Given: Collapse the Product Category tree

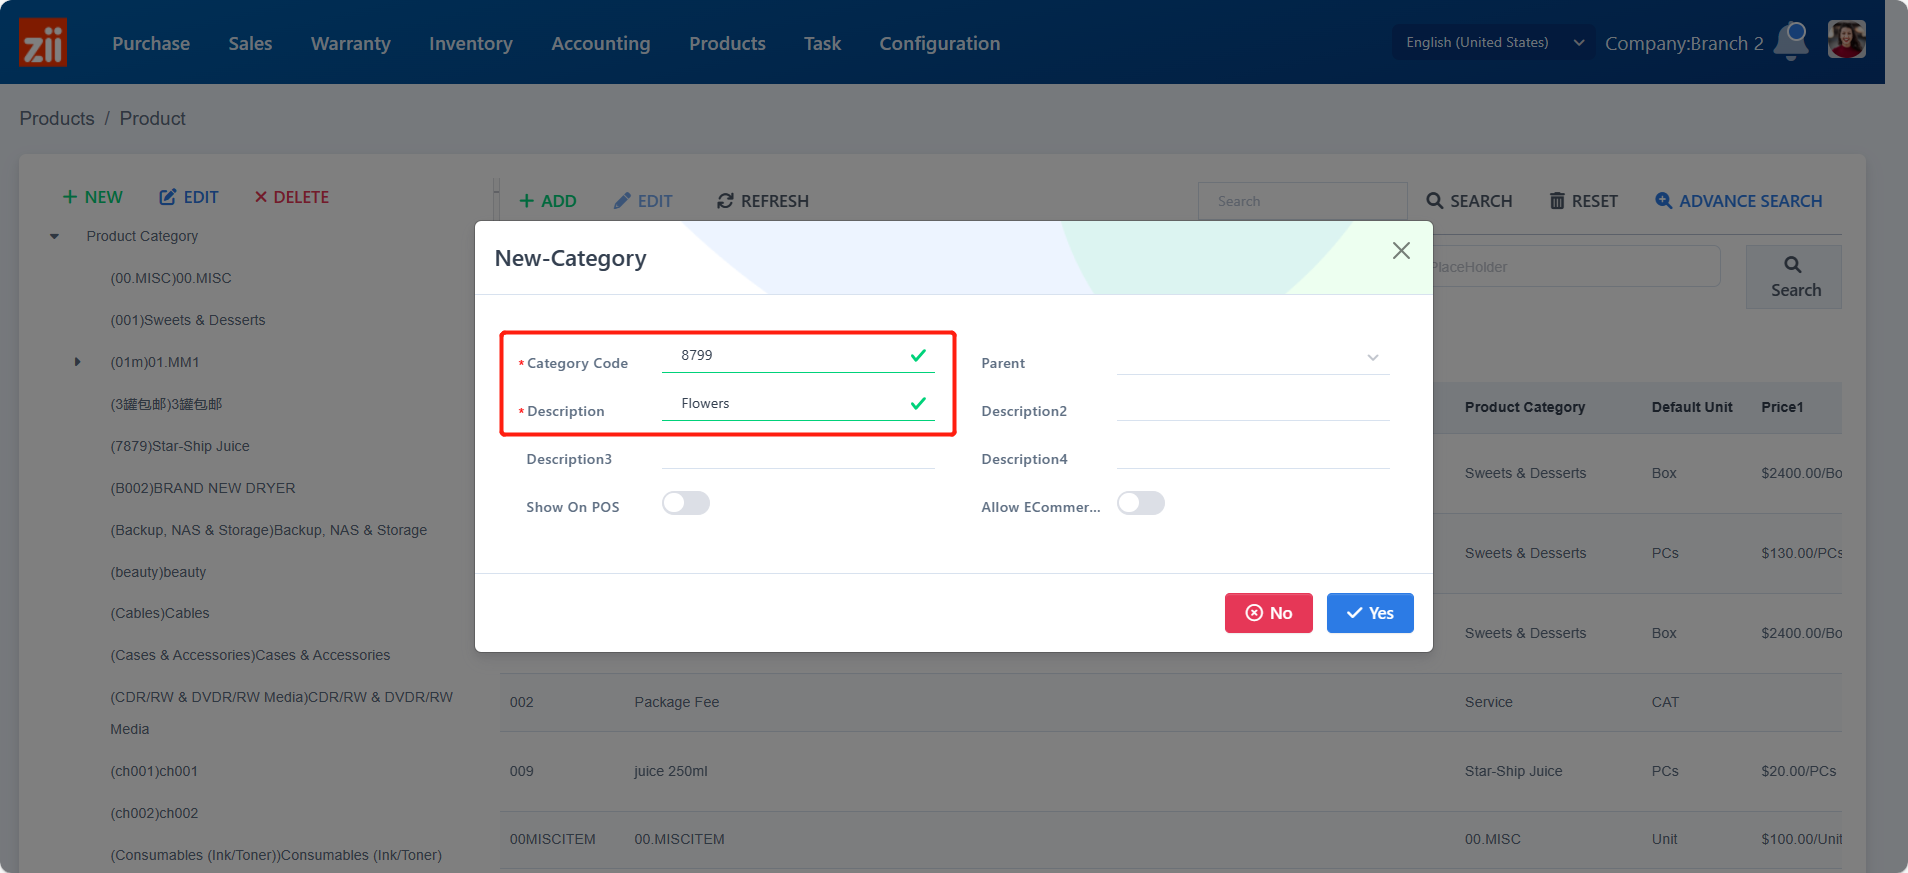Looking at the screenshot, I should pos(55,237).
